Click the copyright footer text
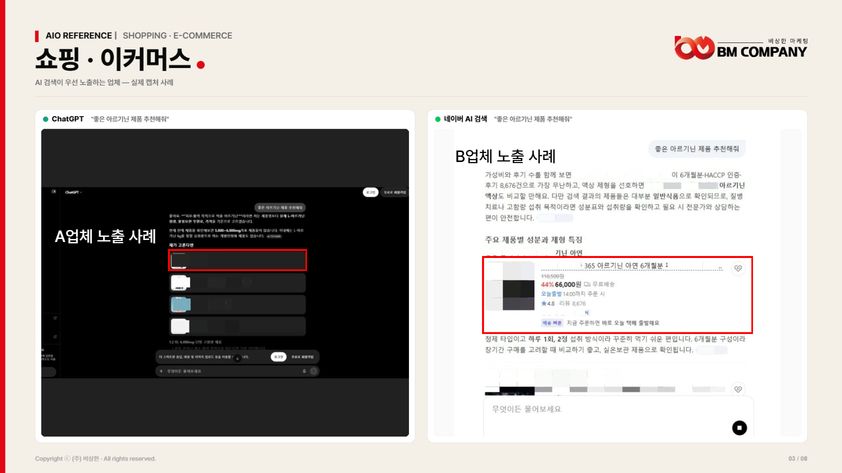 pos(96,459)
